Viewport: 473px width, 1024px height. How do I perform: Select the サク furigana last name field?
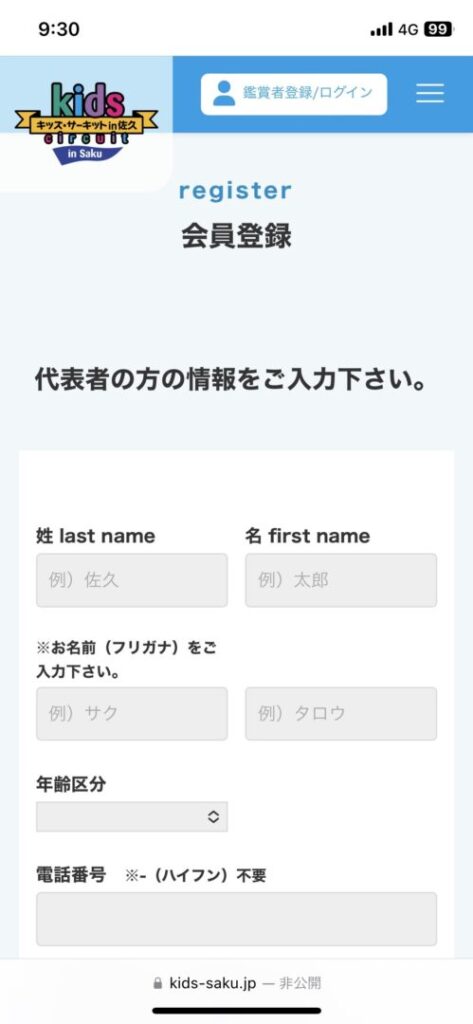[132, 713]
